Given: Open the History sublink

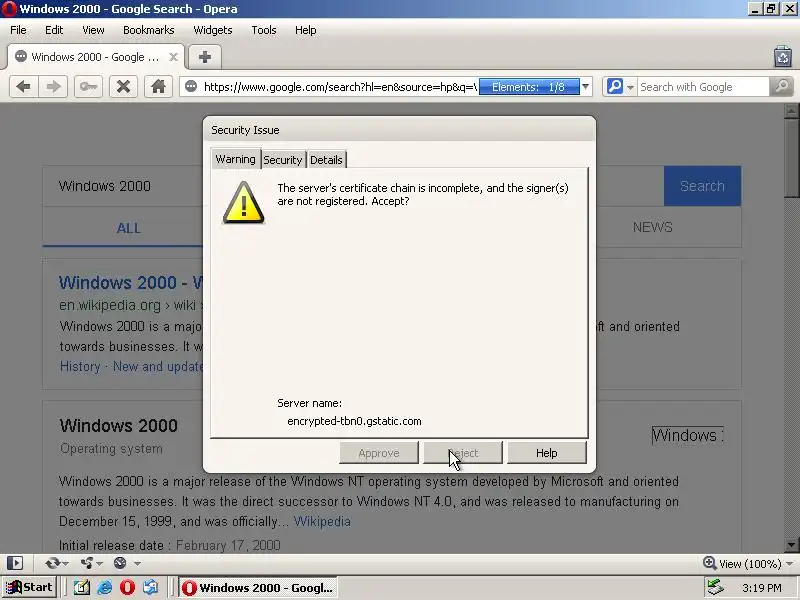Looking at the screenshot, I should coord(80,366).
